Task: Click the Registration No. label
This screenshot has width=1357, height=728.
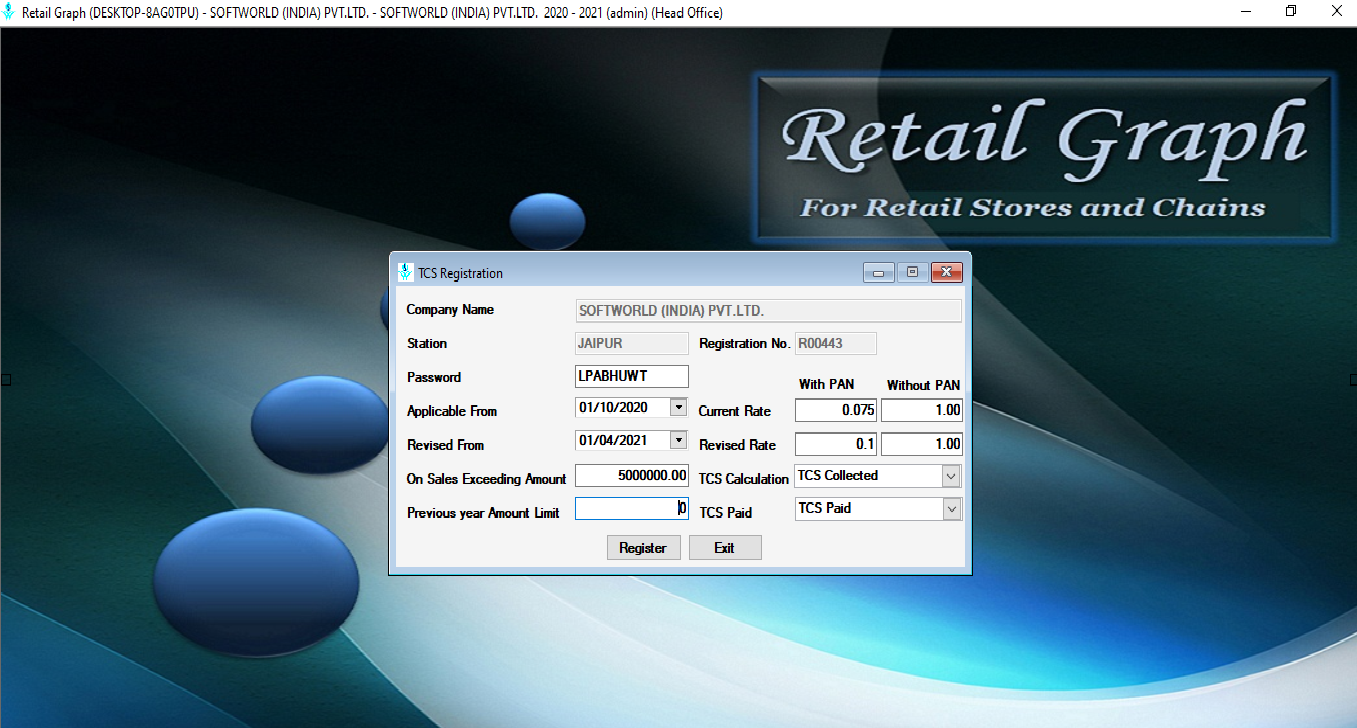Action: 745,343
